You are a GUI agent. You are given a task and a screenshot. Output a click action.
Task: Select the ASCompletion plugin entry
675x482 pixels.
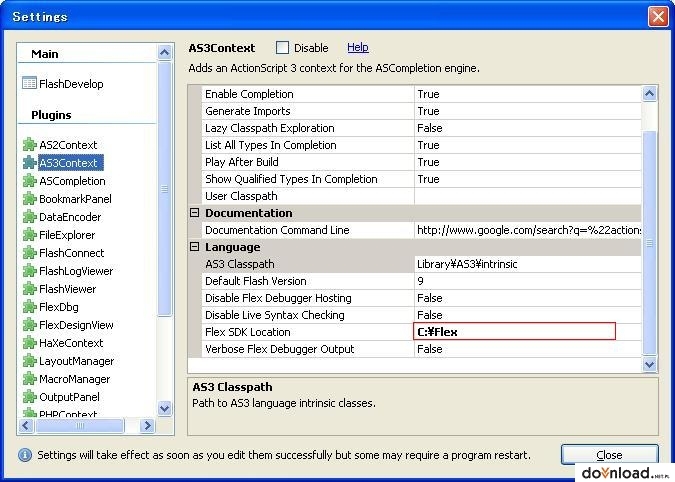click(x=72, y=181)
